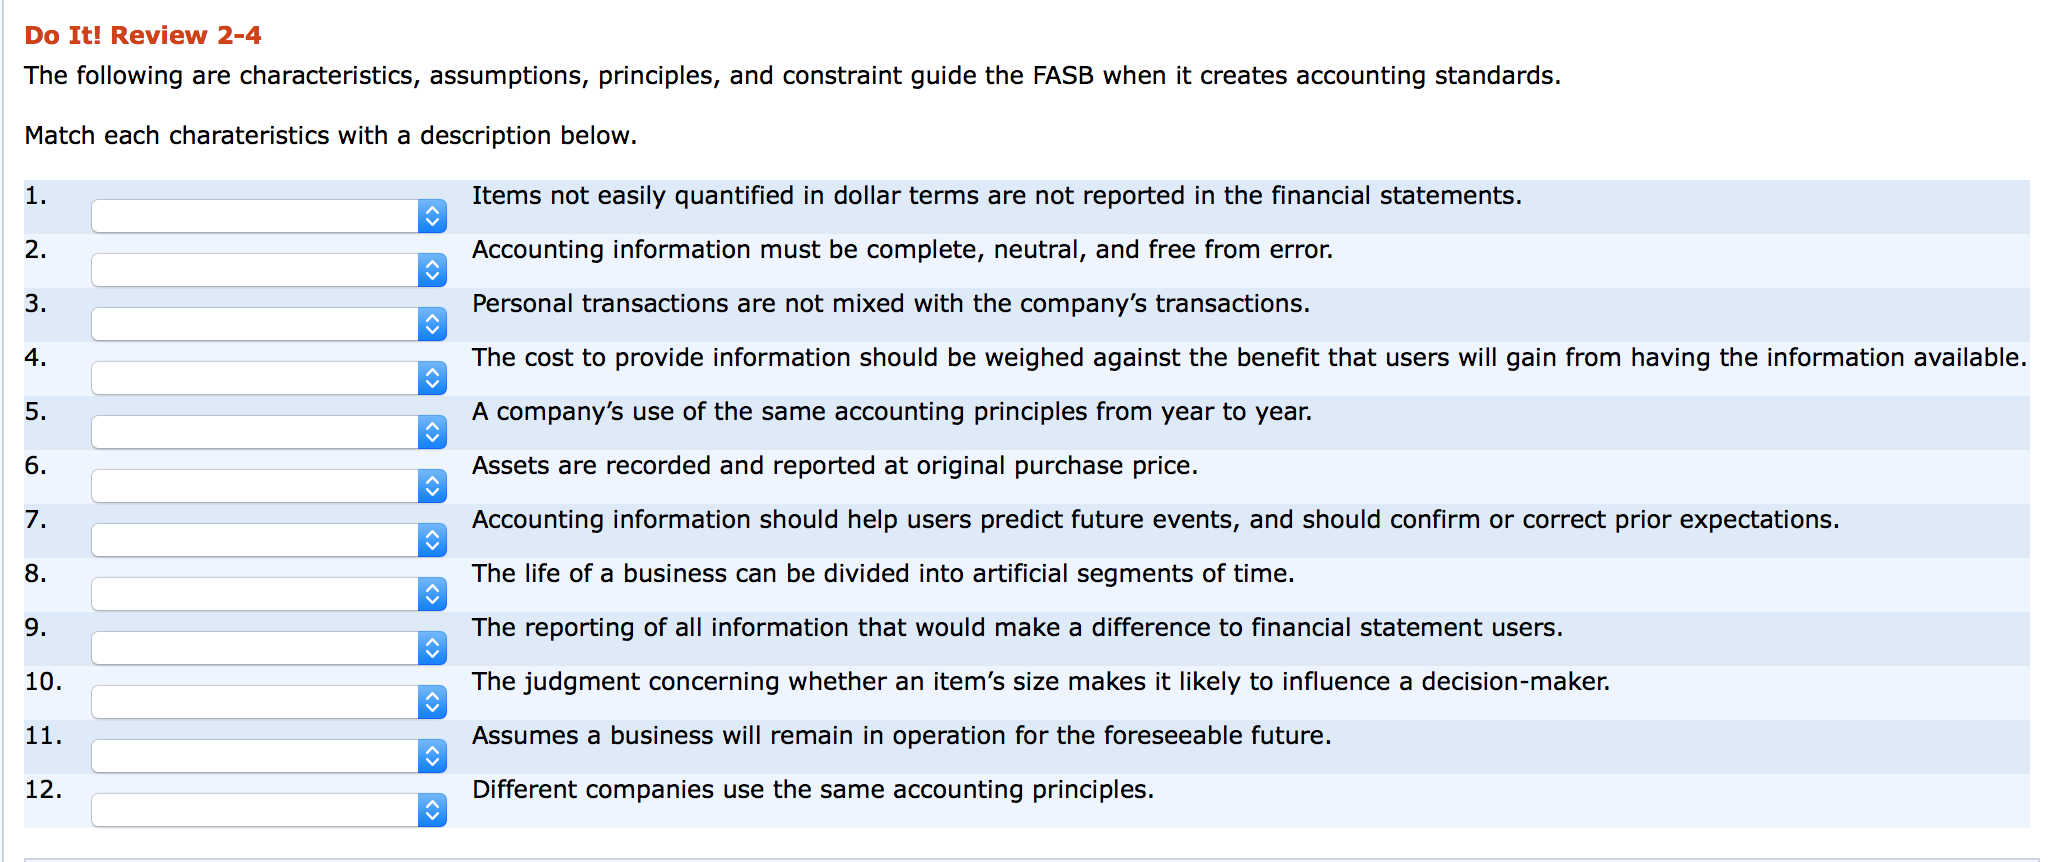Image resolution: width=2048 pixels, height=862 pixels.
Task: Click the 'Match each charateristics' instruction text
Action: coord(330,136)
